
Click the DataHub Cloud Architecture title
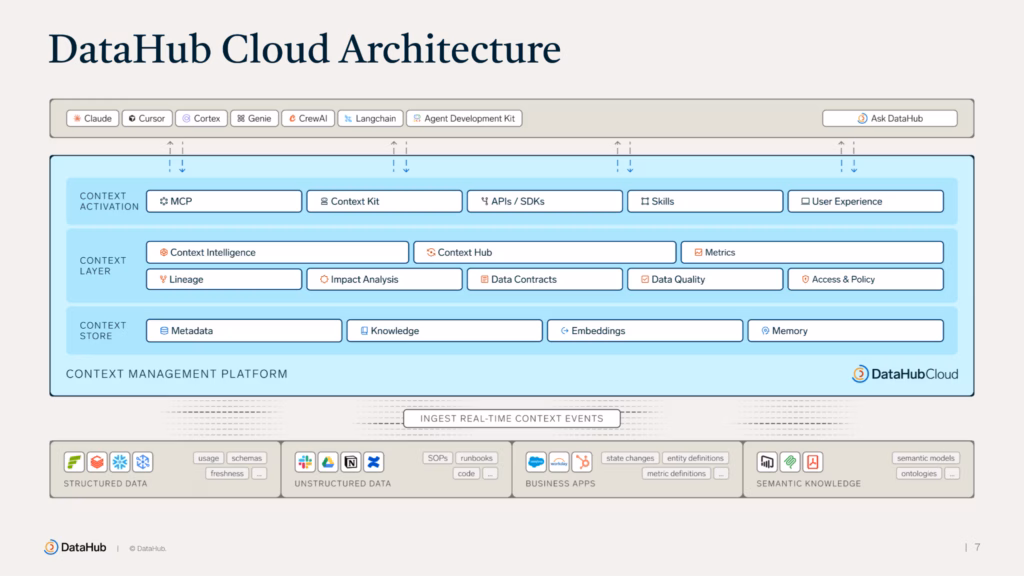click(304, 49)
